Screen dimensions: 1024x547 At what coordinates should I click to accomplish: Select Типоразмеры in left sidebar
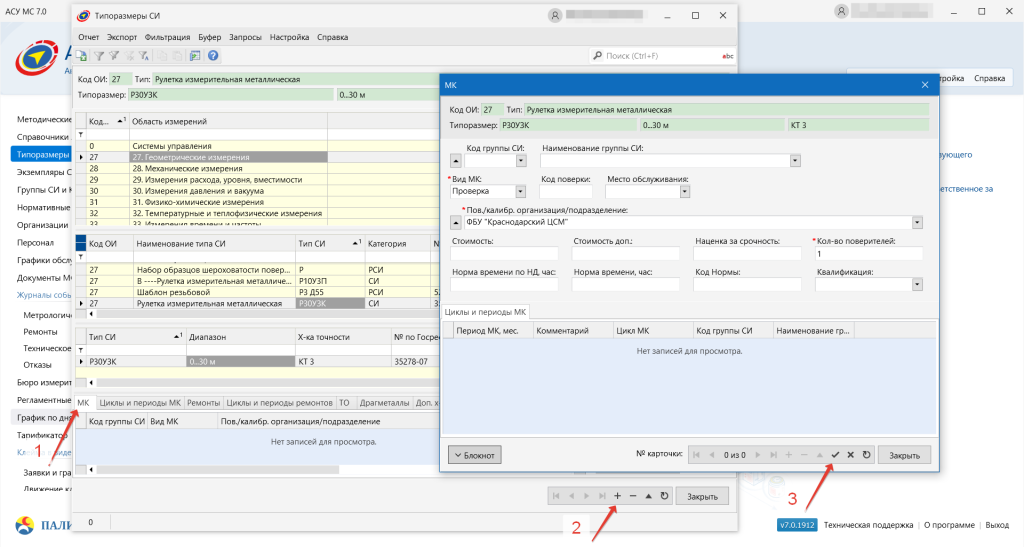(x=41, y=155)
